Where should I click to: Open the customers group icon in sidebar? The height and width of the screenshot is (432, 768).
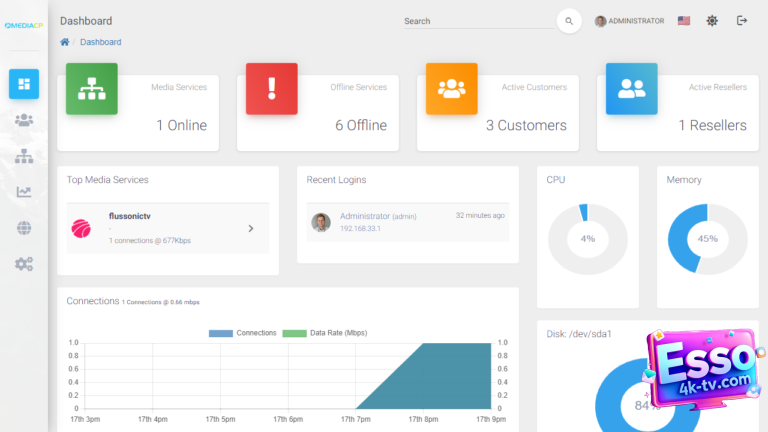tap(24, 120)
